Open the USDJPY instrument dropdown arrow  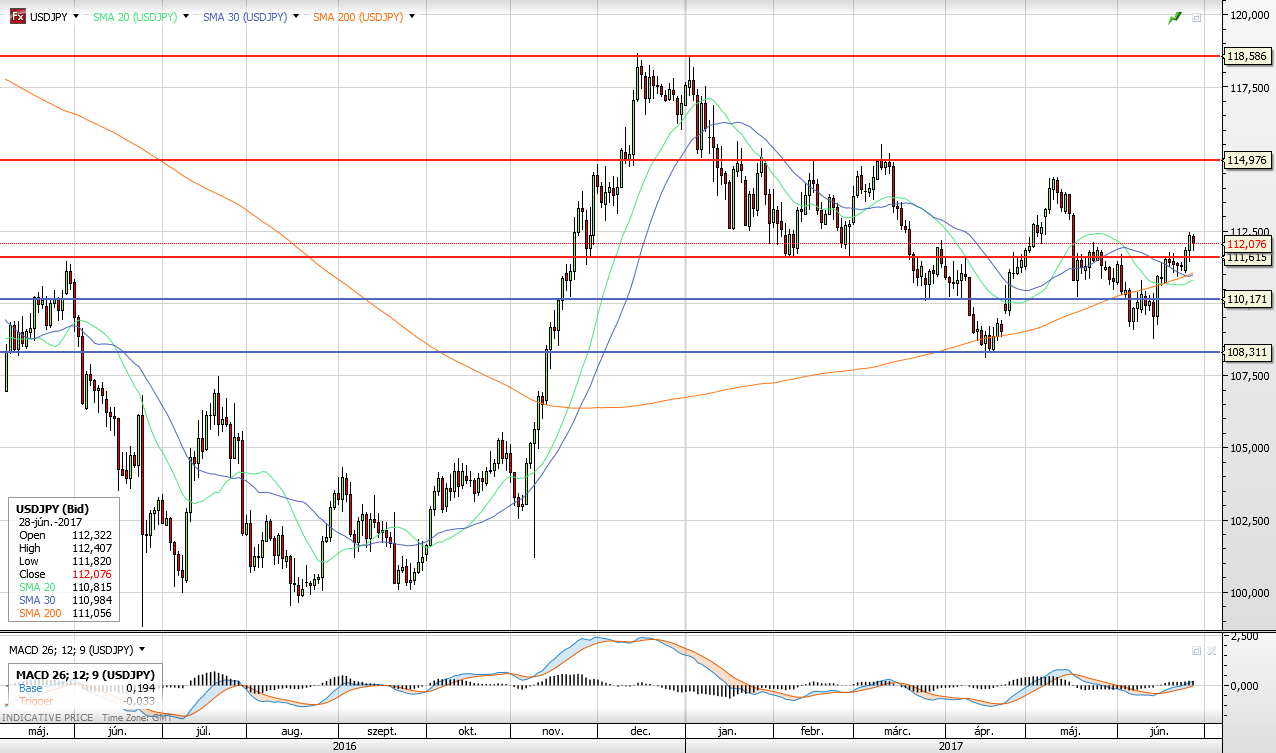coord(77,17)
